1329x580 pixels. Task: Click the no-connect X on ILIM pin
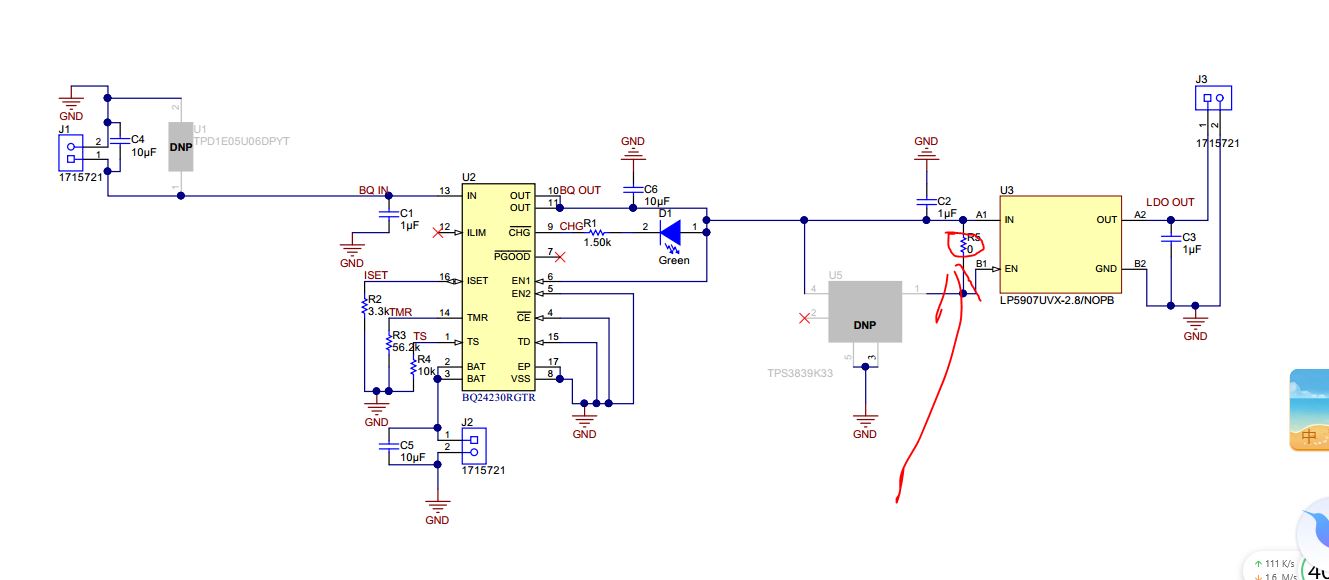pos(438,233)
